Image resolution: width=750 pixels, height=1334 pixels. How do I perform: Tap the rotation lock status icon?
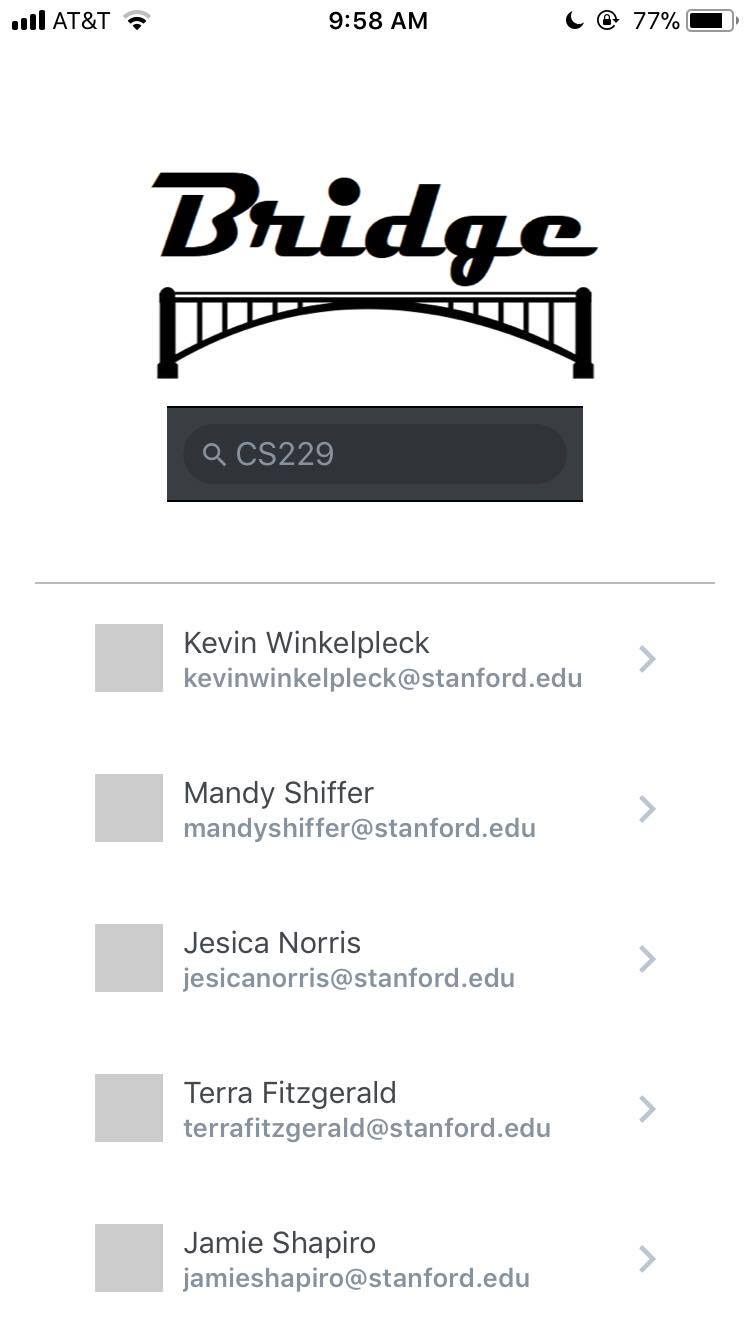click(607, 21)
